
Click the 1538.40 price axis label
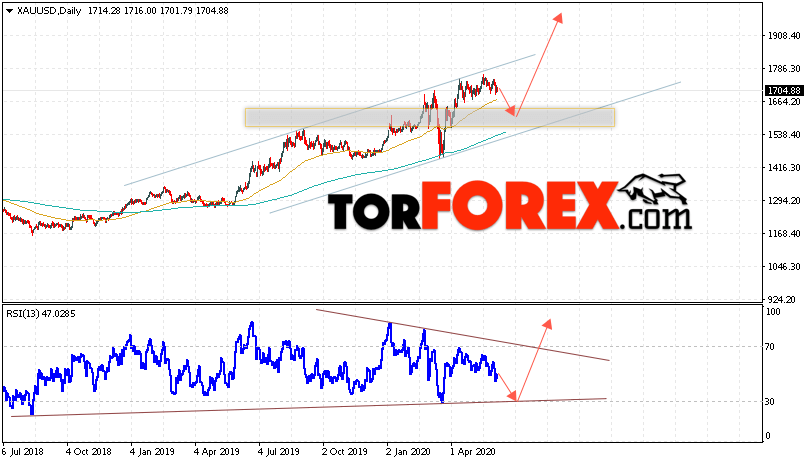pos(784,135)
